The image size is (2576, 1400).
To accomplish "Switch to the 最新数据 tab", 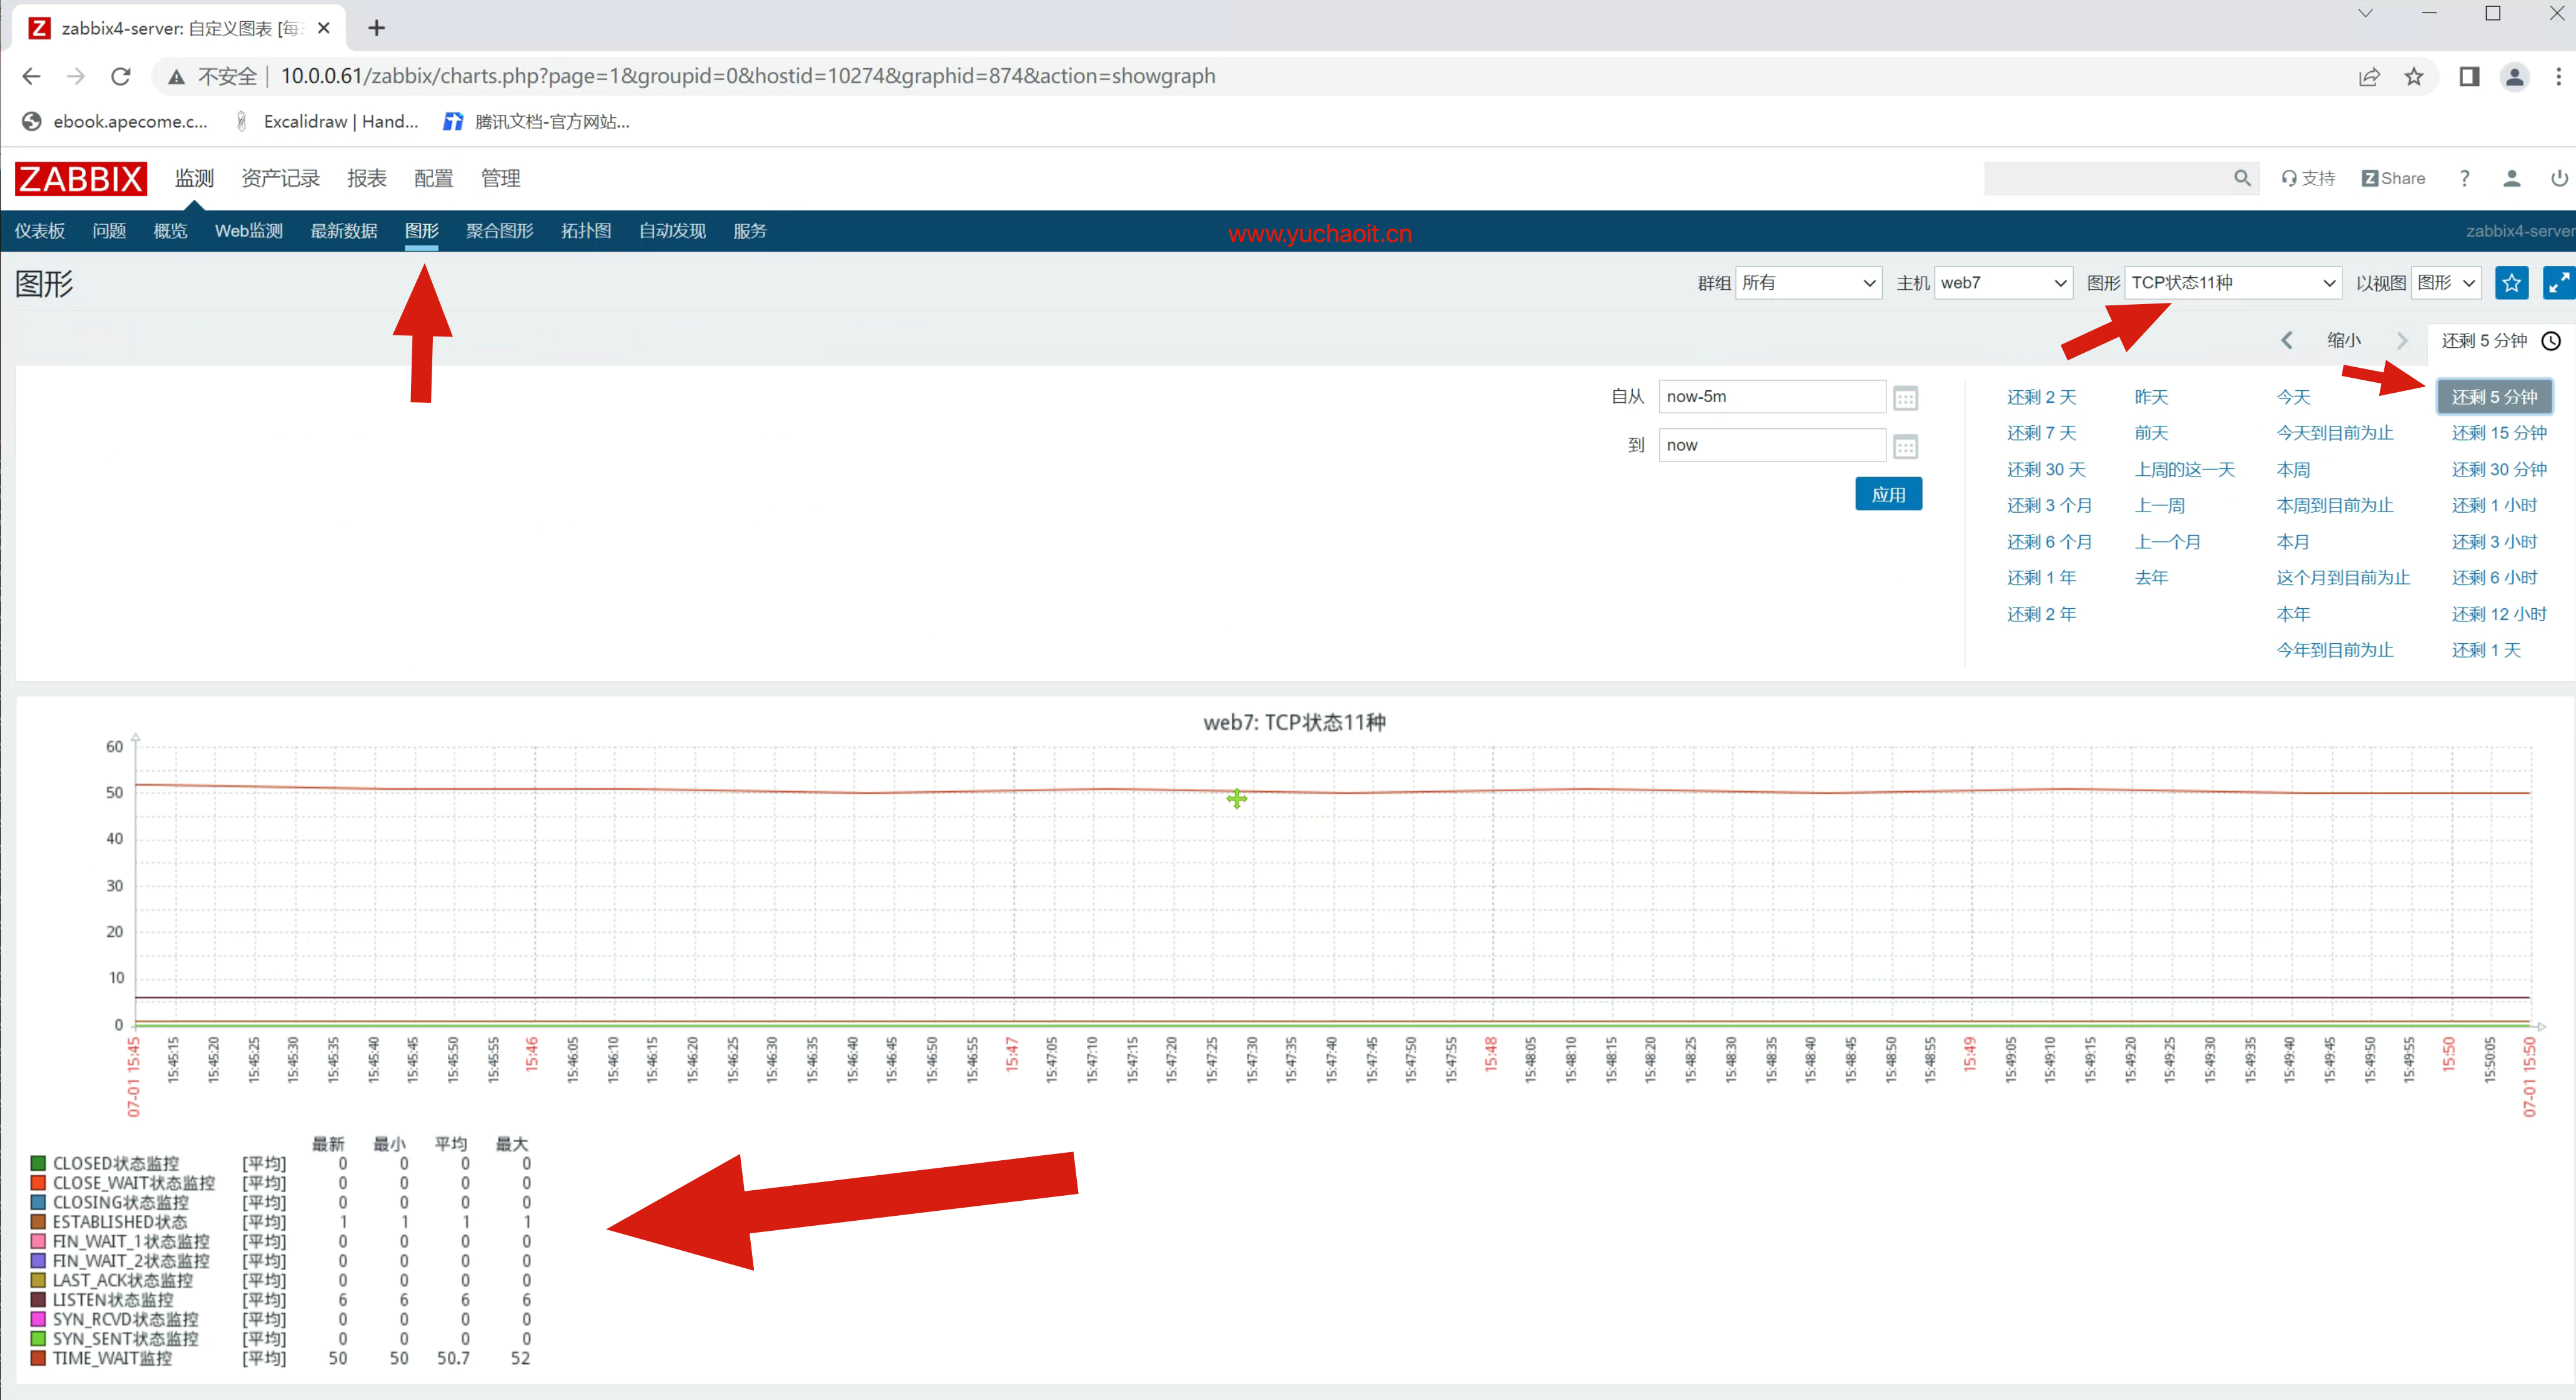I will 343,231.
